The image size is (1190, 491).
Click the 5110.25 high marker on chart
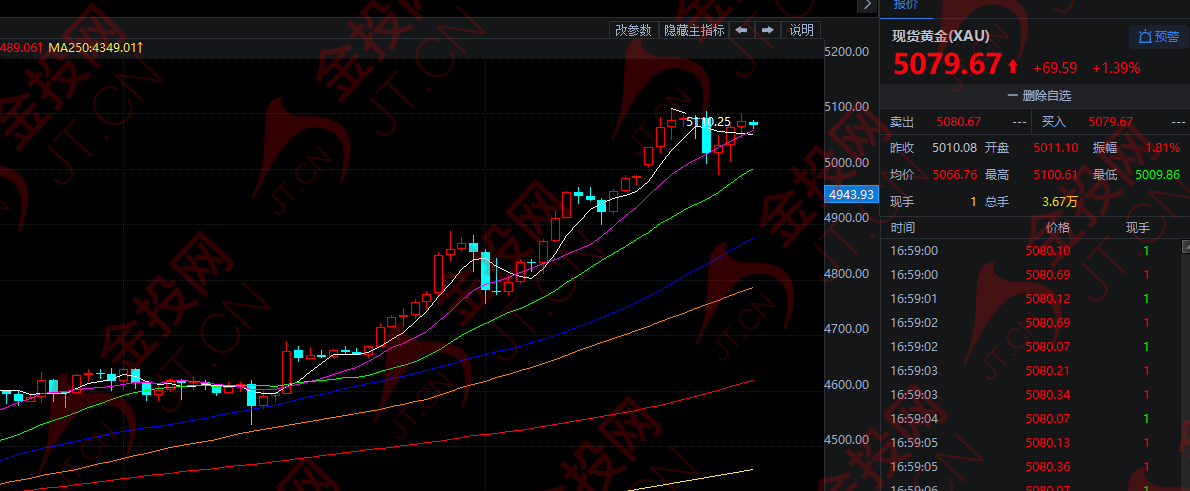click(708, 121)
